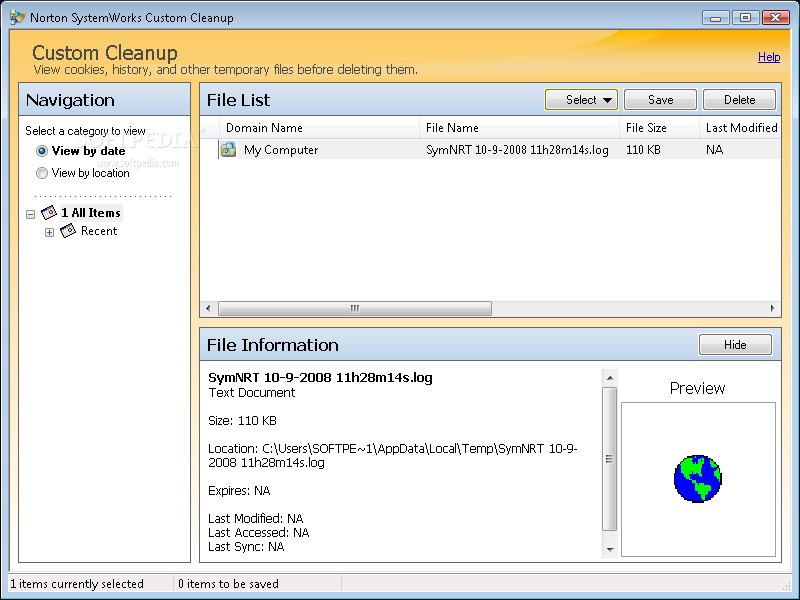Click the bold SymNRT filename in File Information
Screen dimensions: 800x600
[320, 378]
